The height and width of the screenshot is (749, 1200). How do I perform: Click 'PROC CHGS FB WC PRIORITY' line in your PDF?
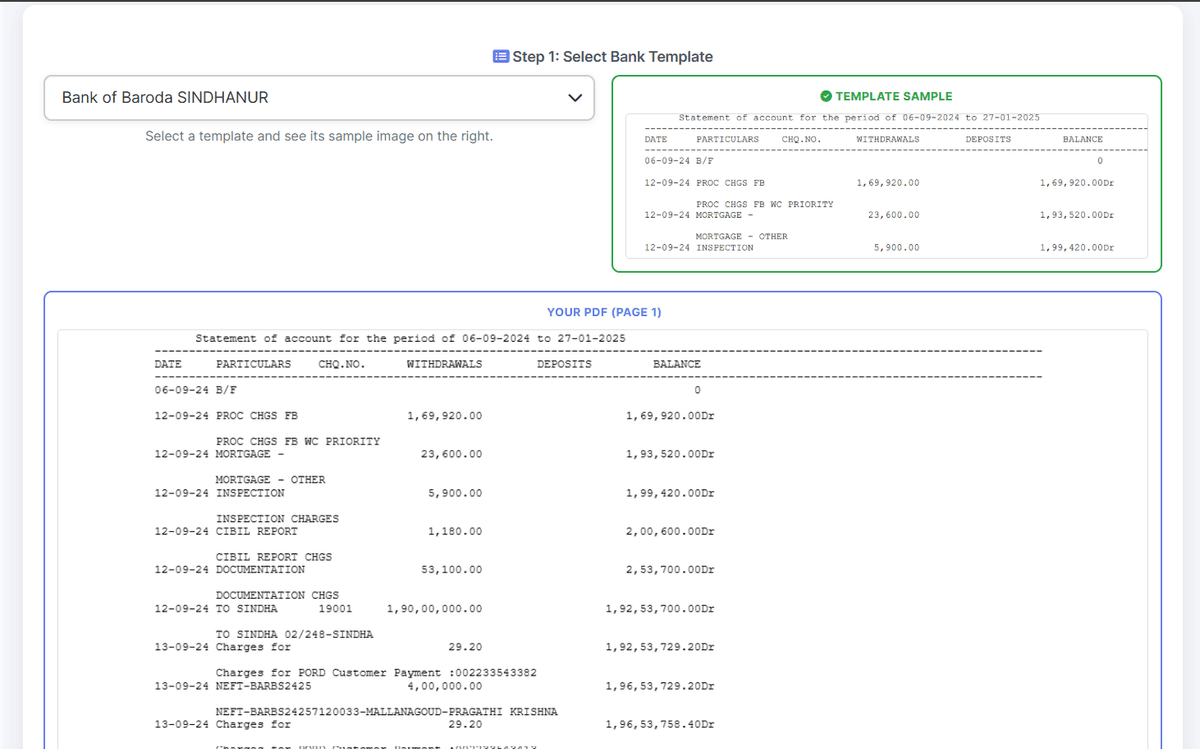pyautogui.click(x=298, y=442)
